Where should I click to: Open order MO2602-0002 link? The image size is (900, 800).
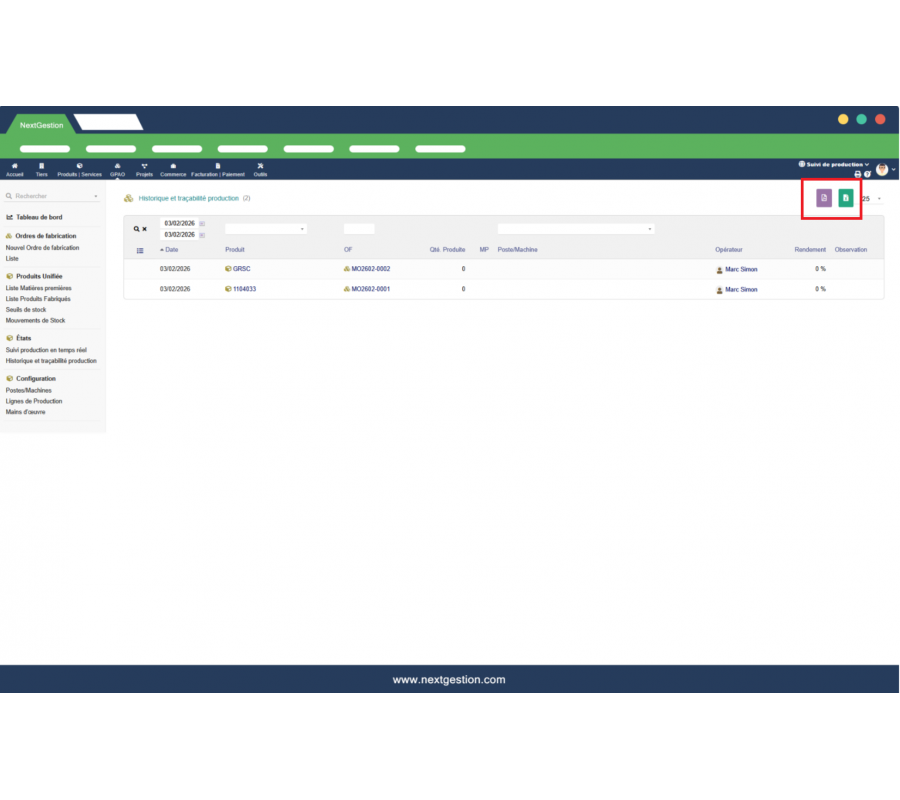370,269
